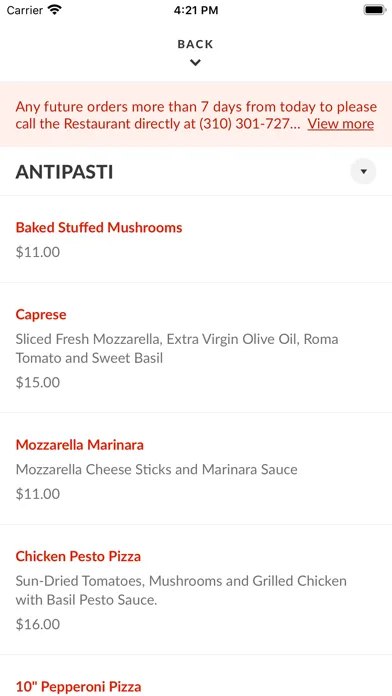Tap the $11.00 price under Mozzarella Marinara
392x696 pixels.
(38, 494)
